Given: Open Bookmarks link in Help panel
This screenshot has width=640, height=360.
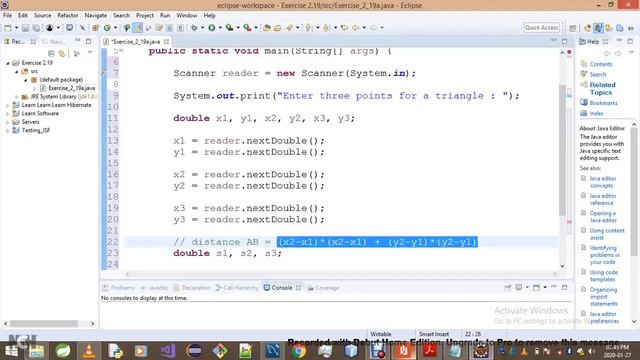Looking at the screenshot, I should click(603, 103).
